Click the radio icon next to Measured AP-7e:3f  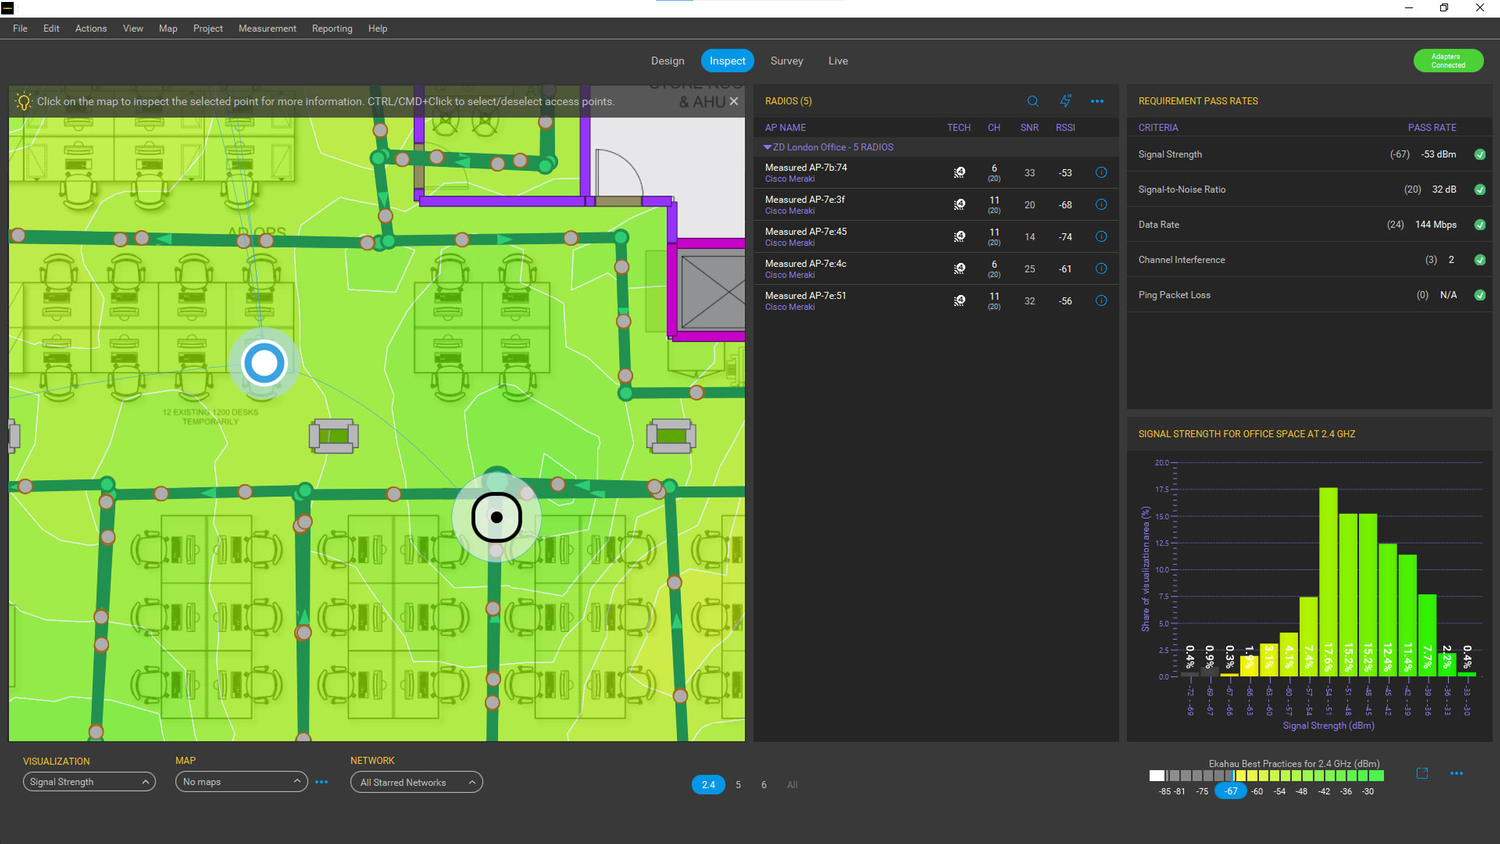click(x=959, y=204)
